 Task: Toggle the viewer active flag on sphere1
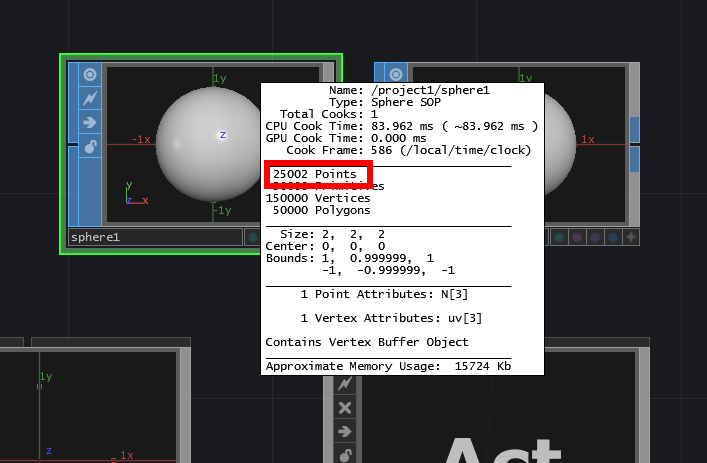click(x=90, y=74)
